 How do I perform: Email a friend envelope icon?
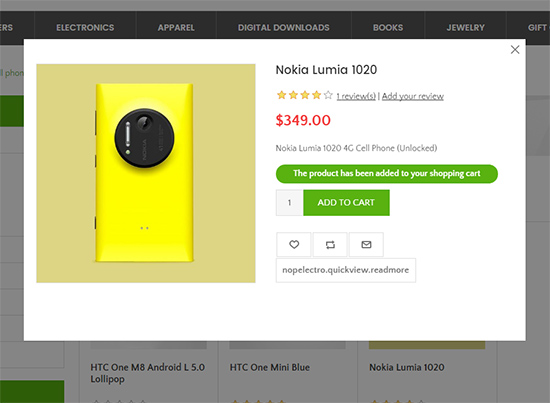coord(366,244)
